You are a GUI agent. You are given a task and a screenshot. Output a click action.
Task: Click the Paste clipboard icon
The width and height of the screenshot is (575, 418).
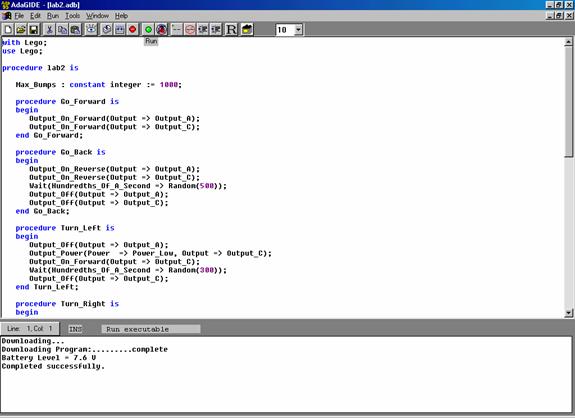pyautogui.click(x=76, y=29)
